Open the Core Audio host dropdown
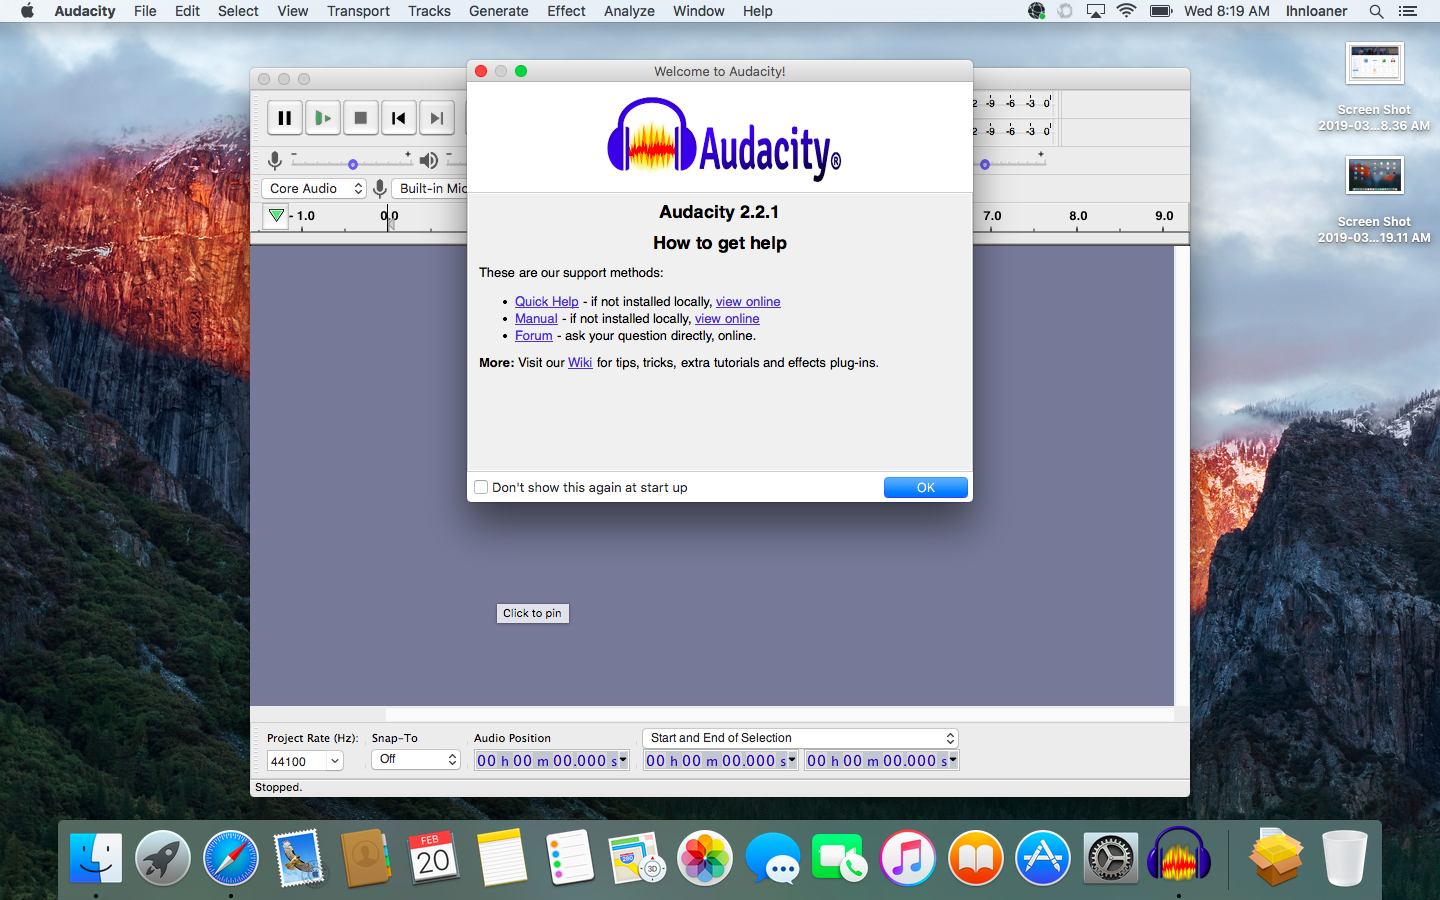 314,188
